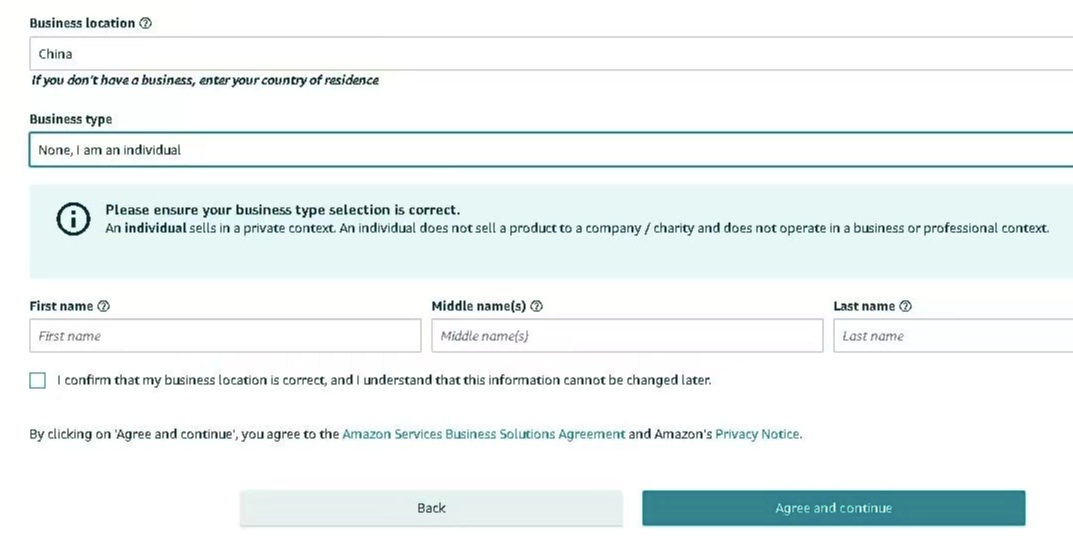Focus the Middle name(s) text box
Screen dimensions: 1073x544
(627, 336)
